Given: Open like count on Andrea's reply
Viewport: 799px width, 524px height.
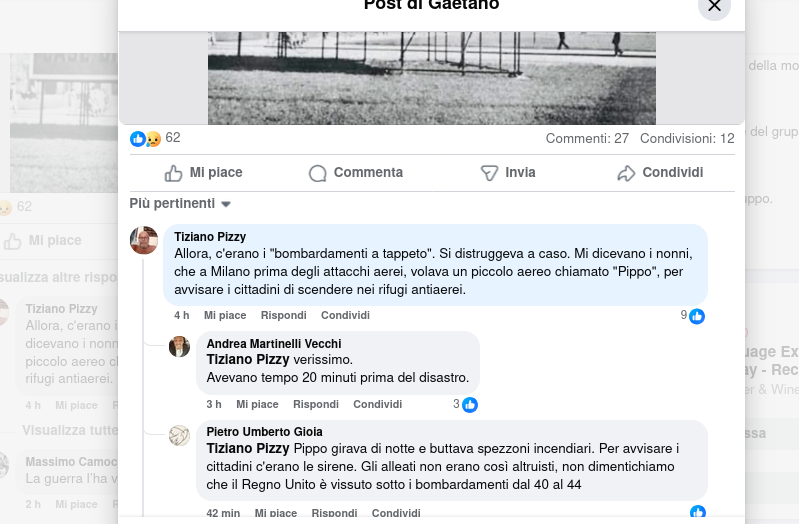Looking at the screenshot, I should (465, 405).
